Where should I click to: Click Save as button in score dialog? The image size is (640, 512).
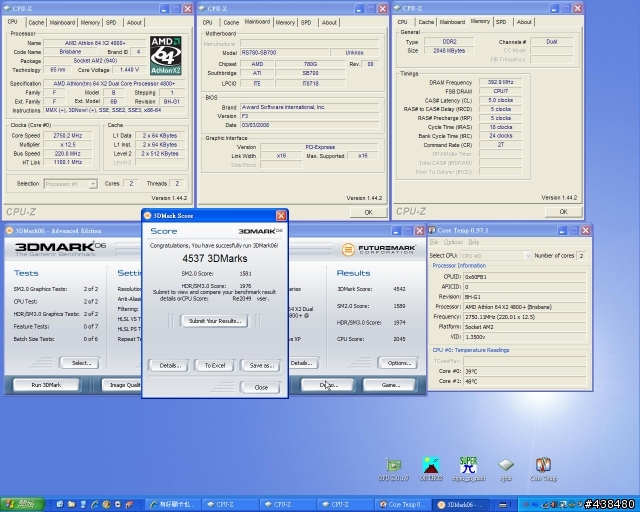click(x=261, y=365)
